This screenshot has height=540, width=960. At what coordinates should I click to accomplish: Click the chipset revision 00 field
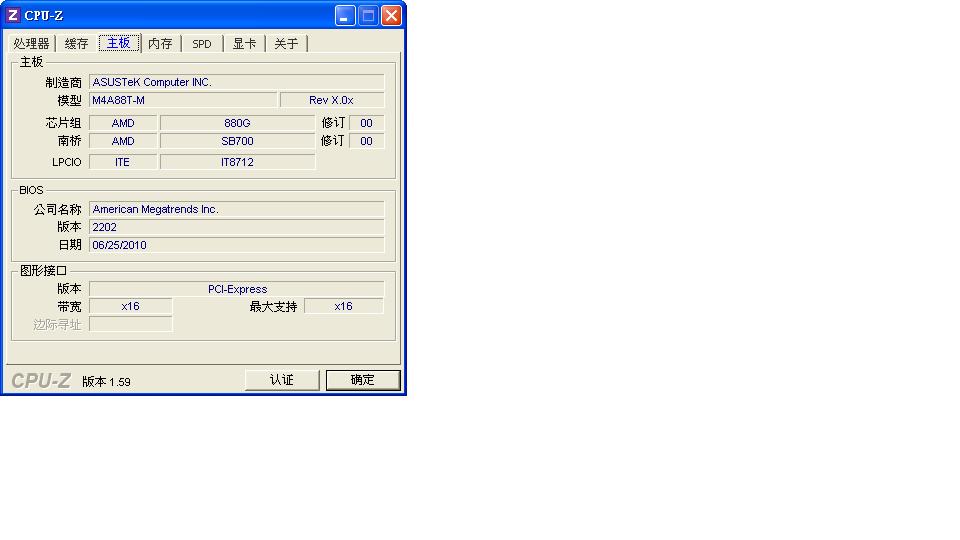click(367, 123)
